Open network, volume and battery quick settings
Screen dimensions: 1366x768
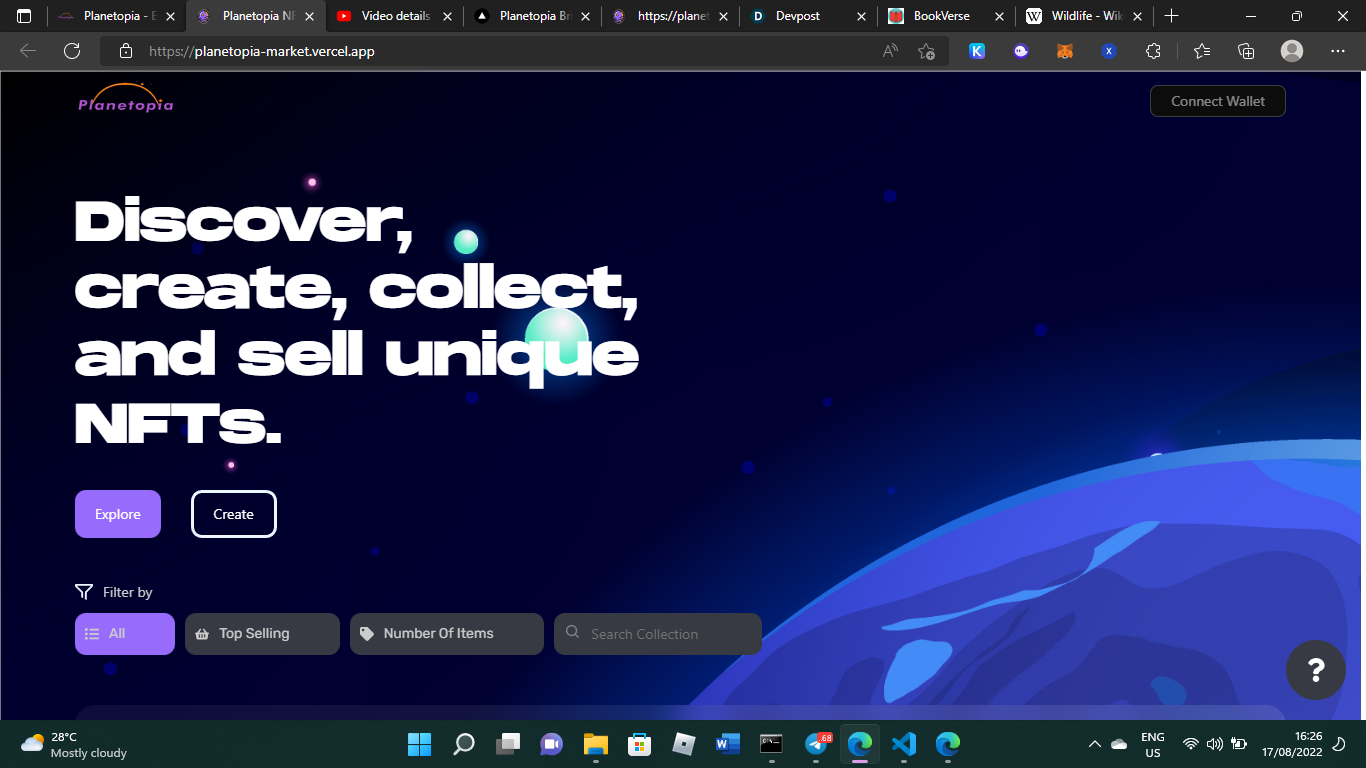point(1215,744)
